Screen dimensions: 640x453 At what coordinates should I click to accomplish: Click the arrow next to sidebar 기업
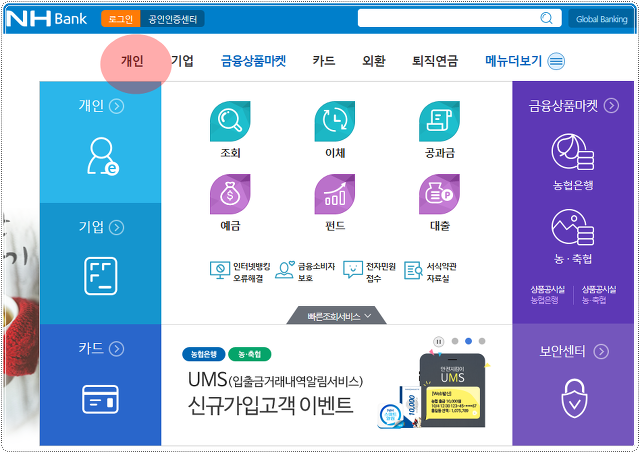tap(117, 227)
